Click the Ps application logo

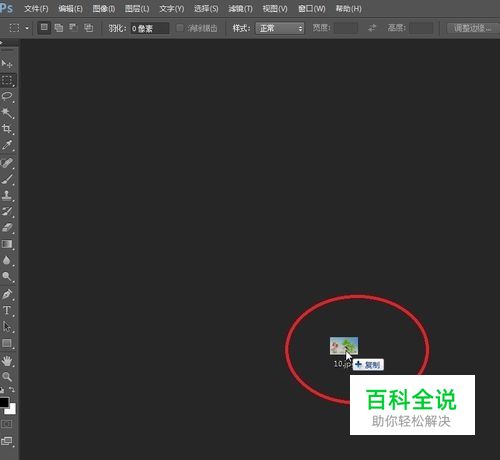tap(7, 7)
